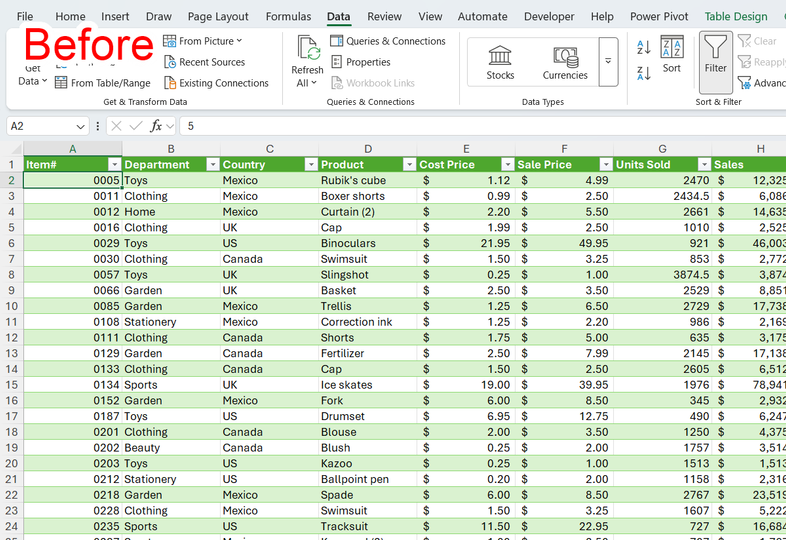Click From Table/Range

click(102, 83)
